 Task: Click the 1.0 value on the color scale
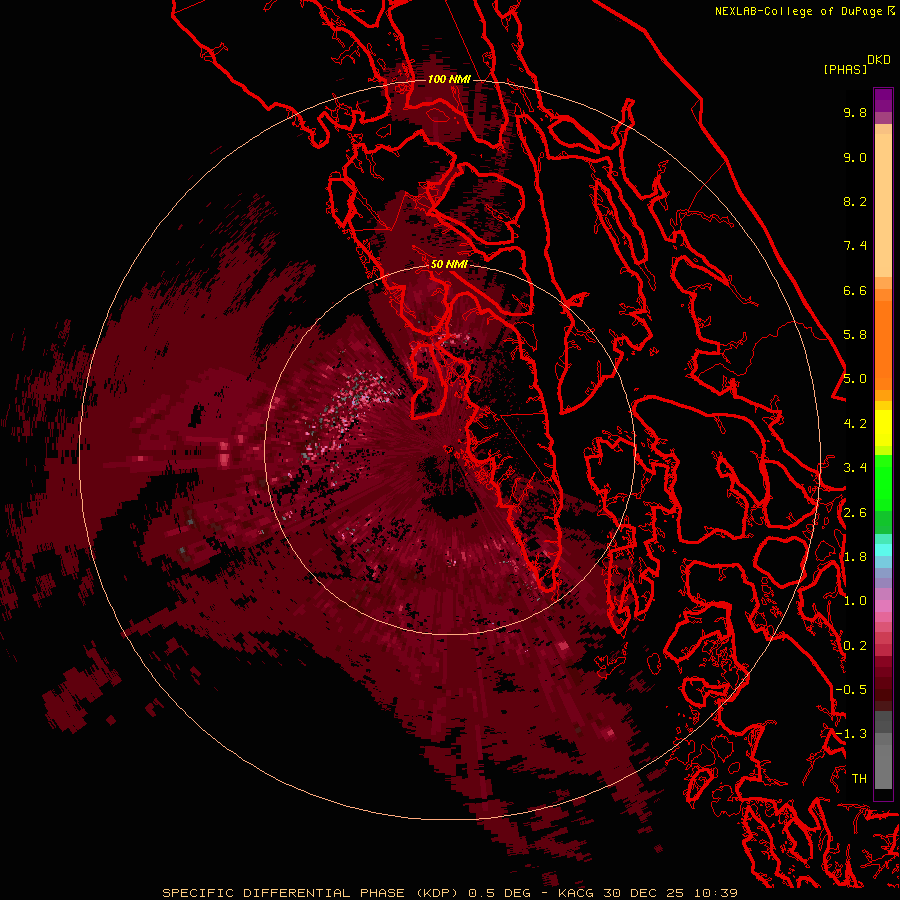tap(855, 601)
